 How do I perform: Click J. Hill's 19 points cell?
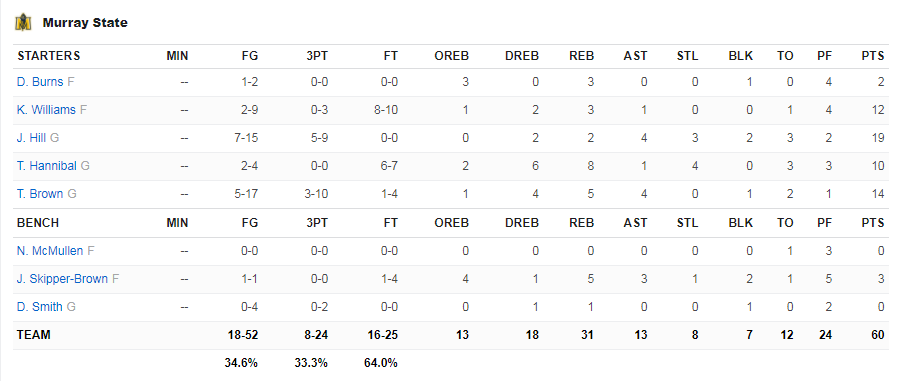(878, 138)
